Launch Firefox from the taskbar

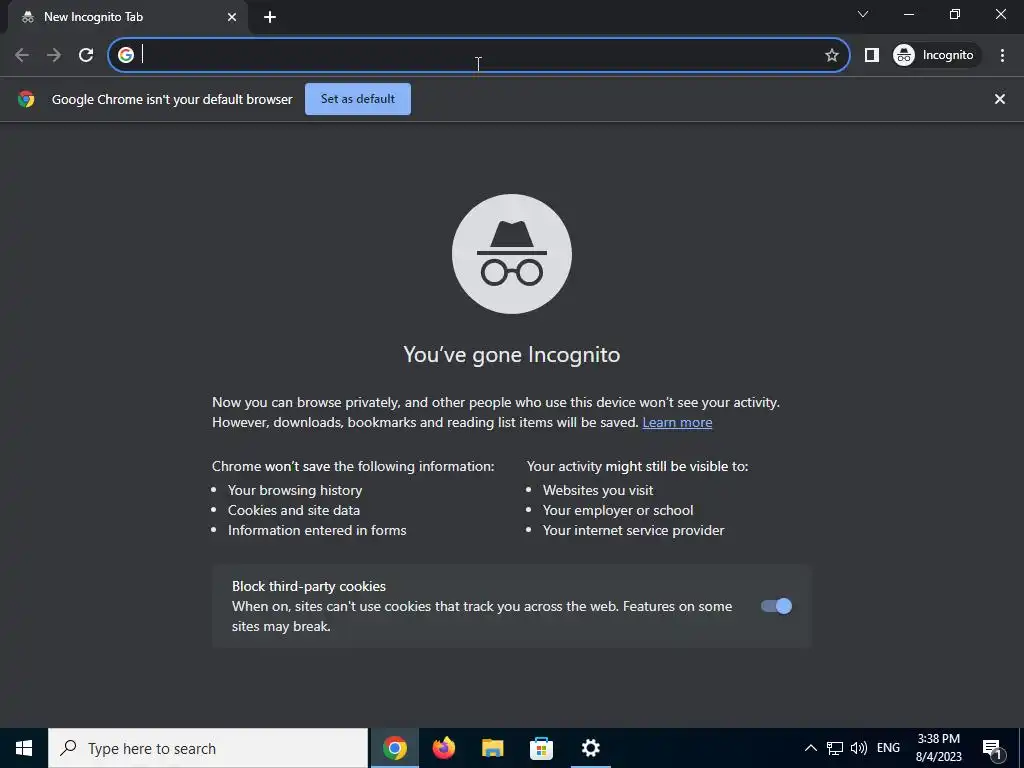point(443,748)
